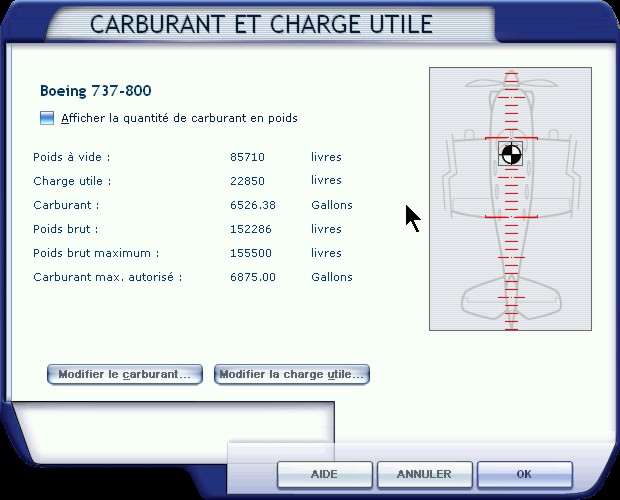Viewport: 620px width, 500px height.
Task: Click the center of gravity marker icon
Action: [510, 154]
